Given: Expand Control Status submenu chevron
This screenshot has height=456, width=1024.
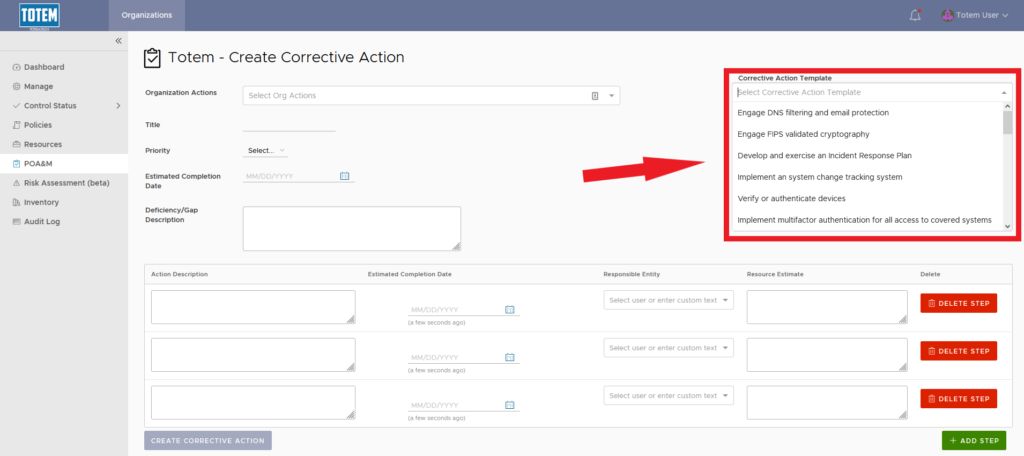Looking at the screenshot, I should (118, 106).
